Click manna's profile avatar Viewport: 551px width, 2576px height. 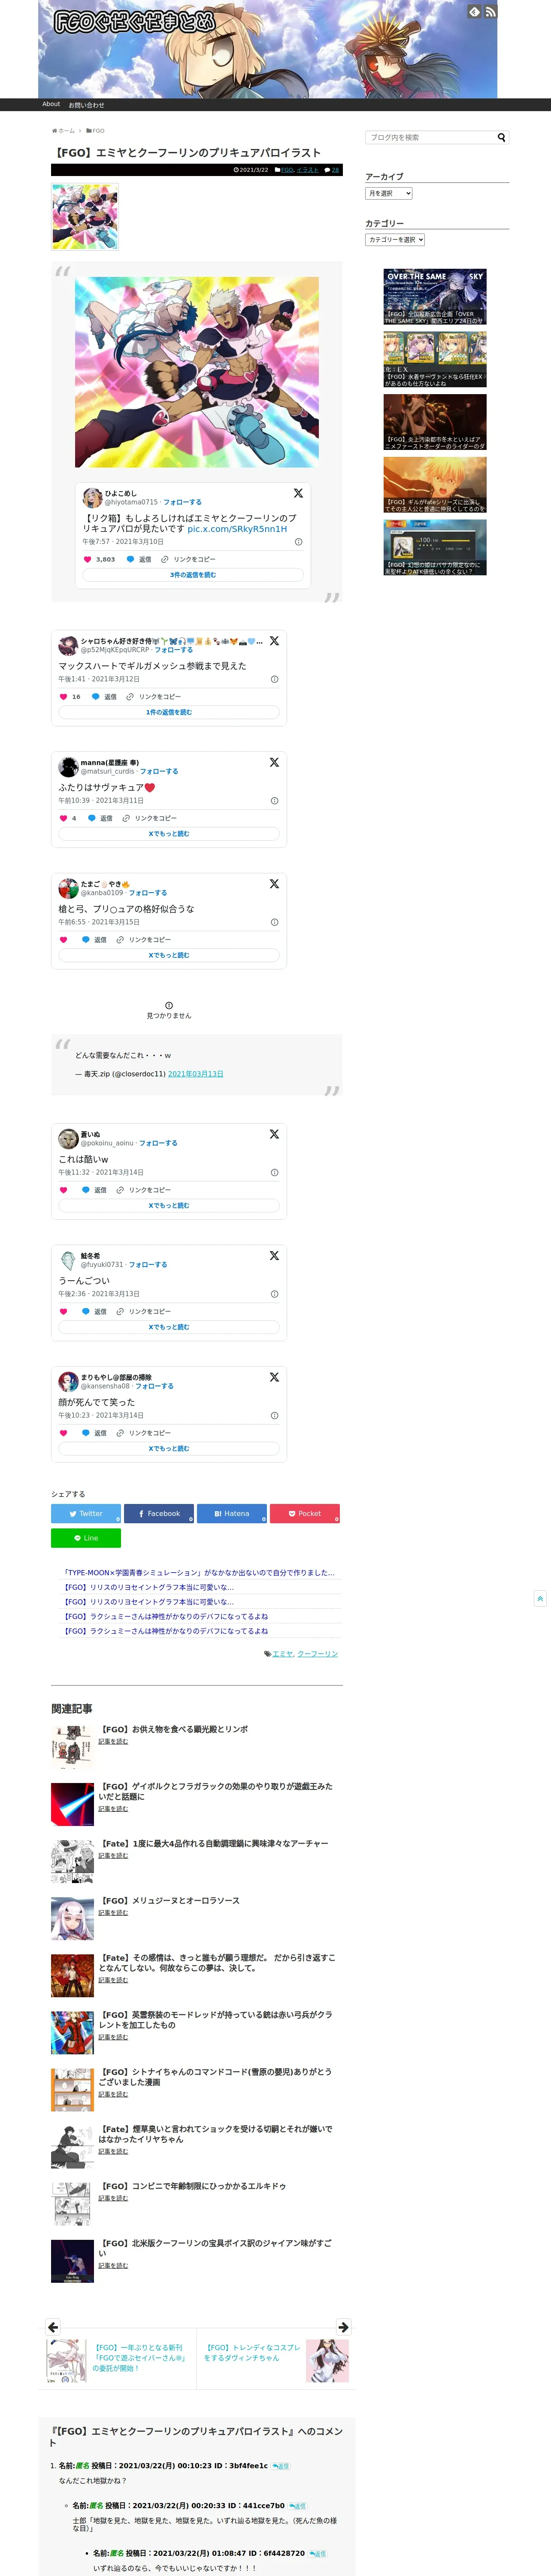(x=68, y=767)
